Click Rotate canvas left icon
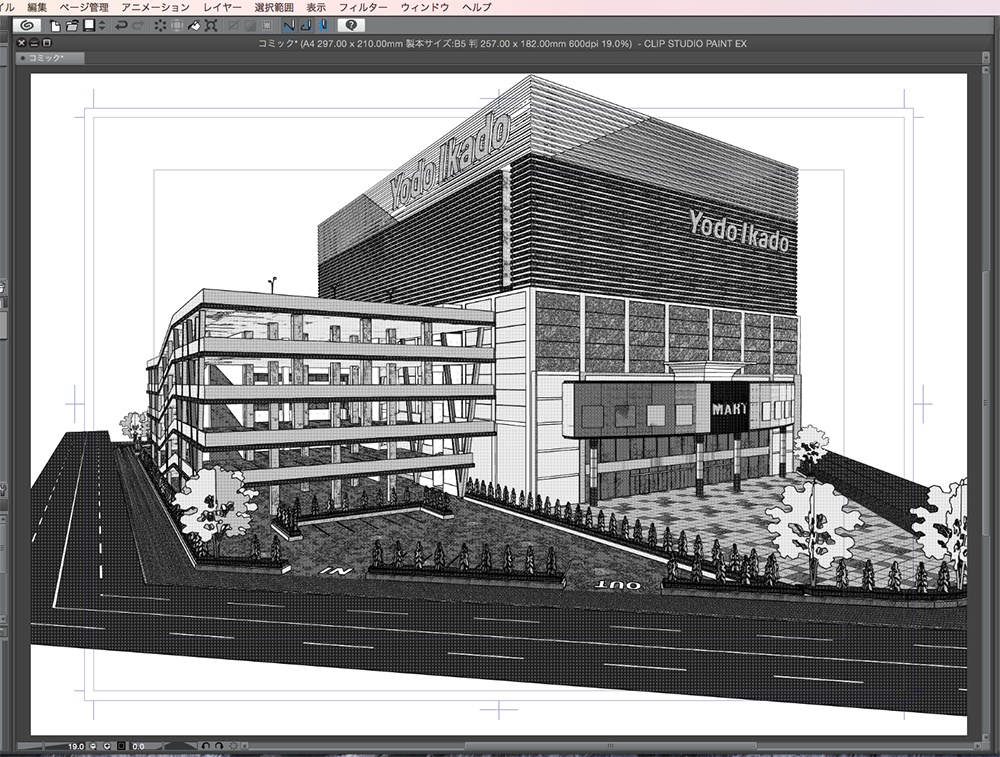Image resolution: width=1000 pixels, height=757 pixels. (x=205, y=746)
